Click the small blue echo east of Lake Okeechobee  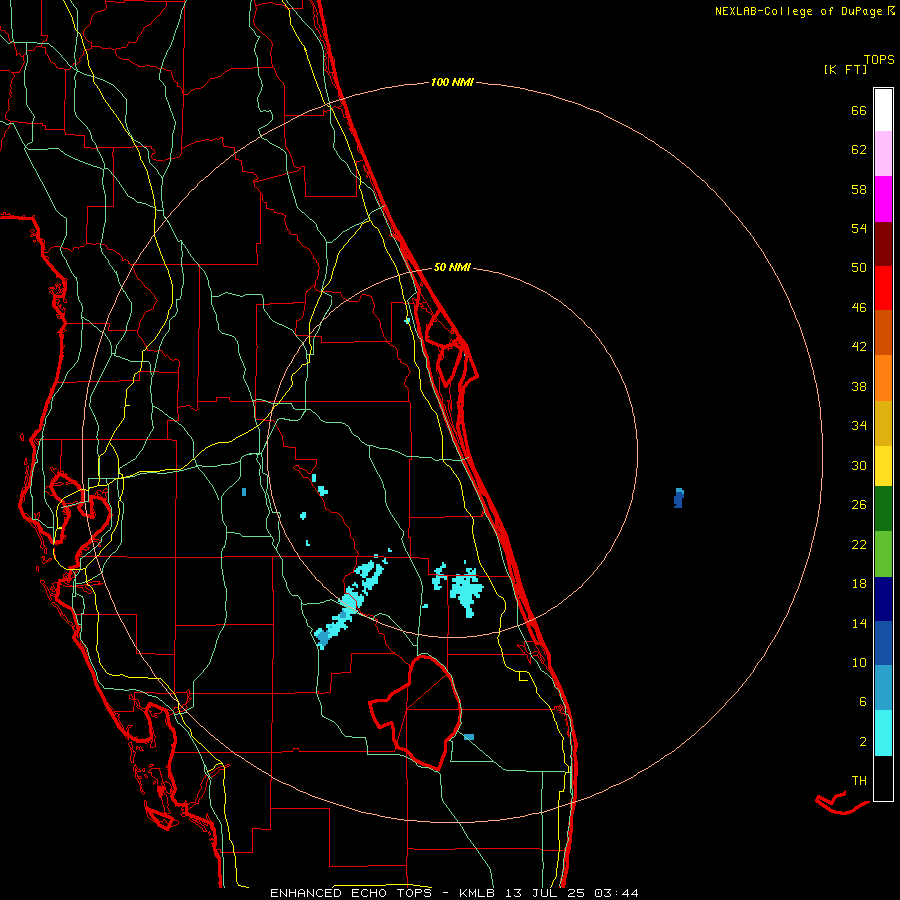pos(469,737)
